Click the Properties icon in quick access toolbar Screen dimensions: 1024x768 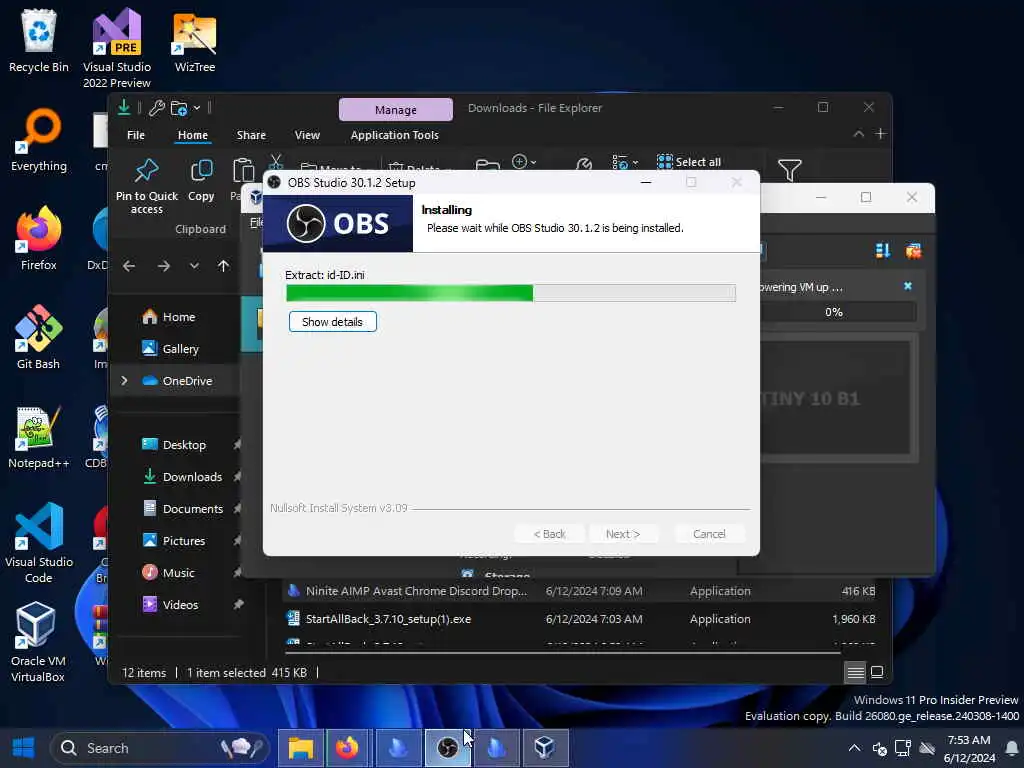(x=157, y=108)
